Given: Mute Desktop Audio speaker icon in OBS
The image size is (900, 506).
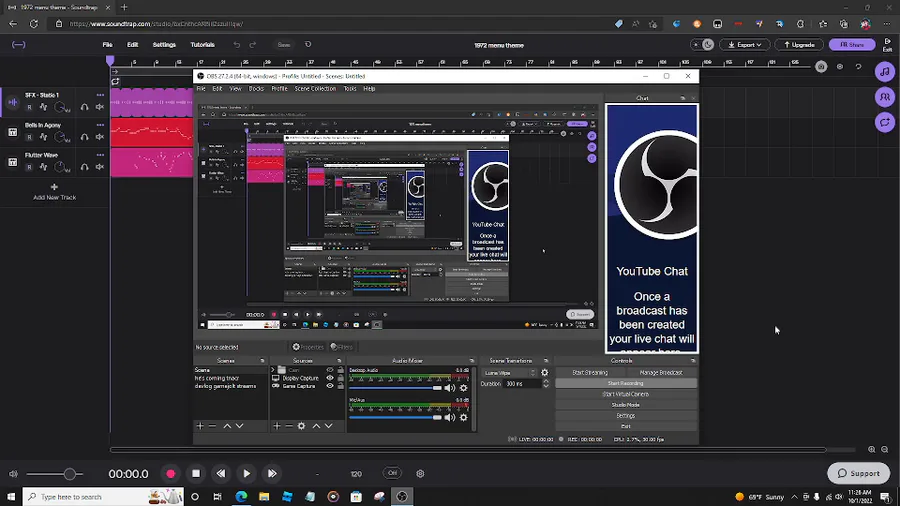Looking at the screenshot, I should (449, 388).
